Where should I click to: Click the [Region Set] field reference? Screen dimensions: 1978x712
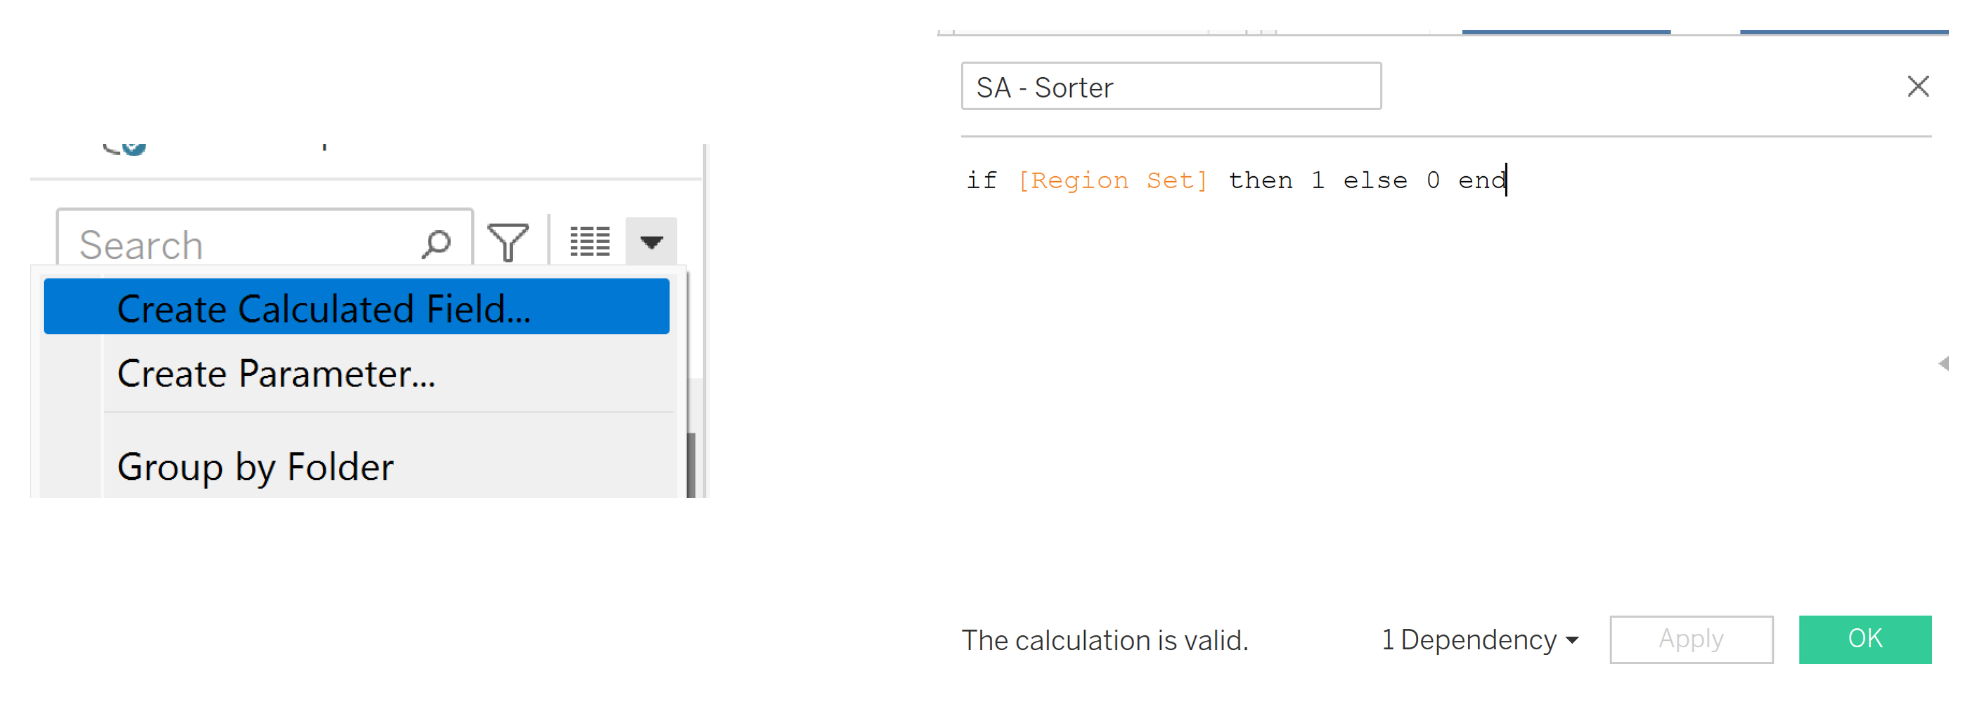coord(1113,180)
